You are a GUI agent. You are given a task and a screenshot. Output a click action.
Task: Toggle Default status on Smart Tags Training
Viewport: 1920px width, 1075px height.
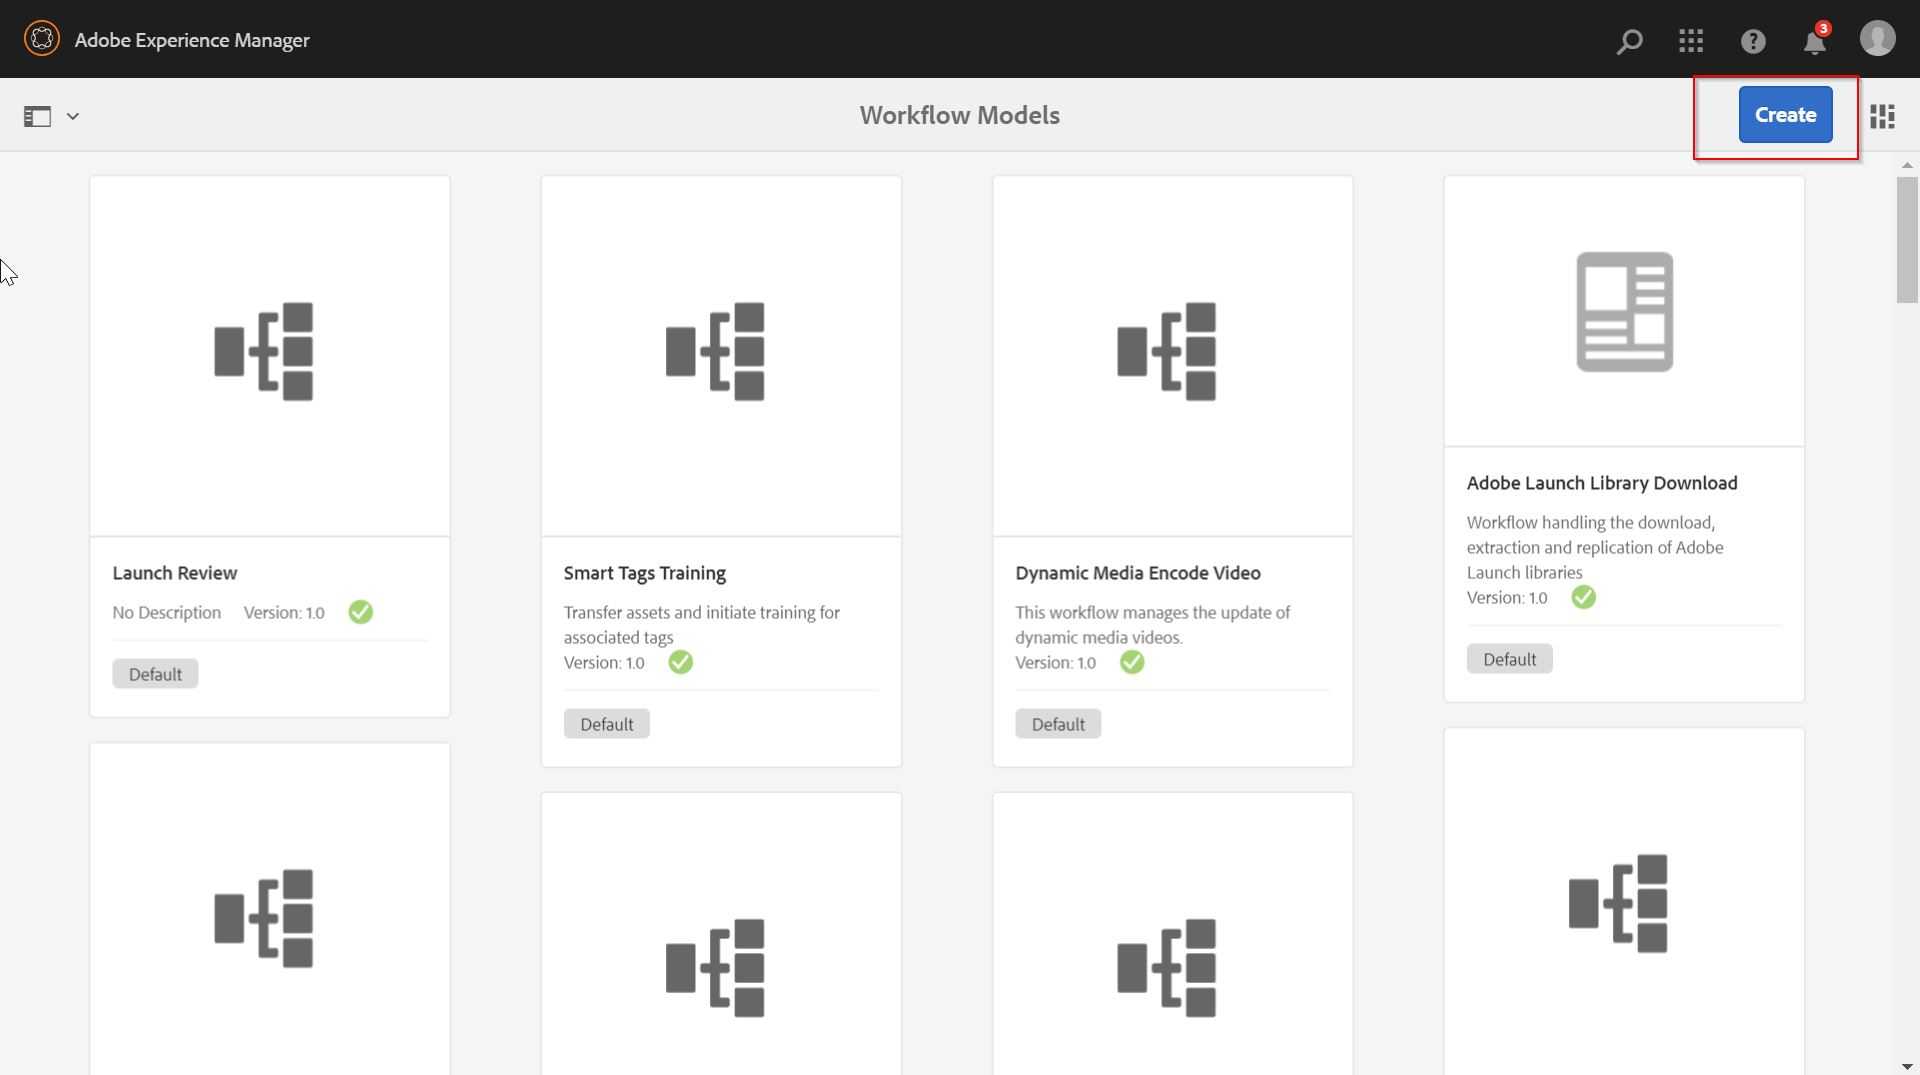pyautogui.click(x=606, y=723)
